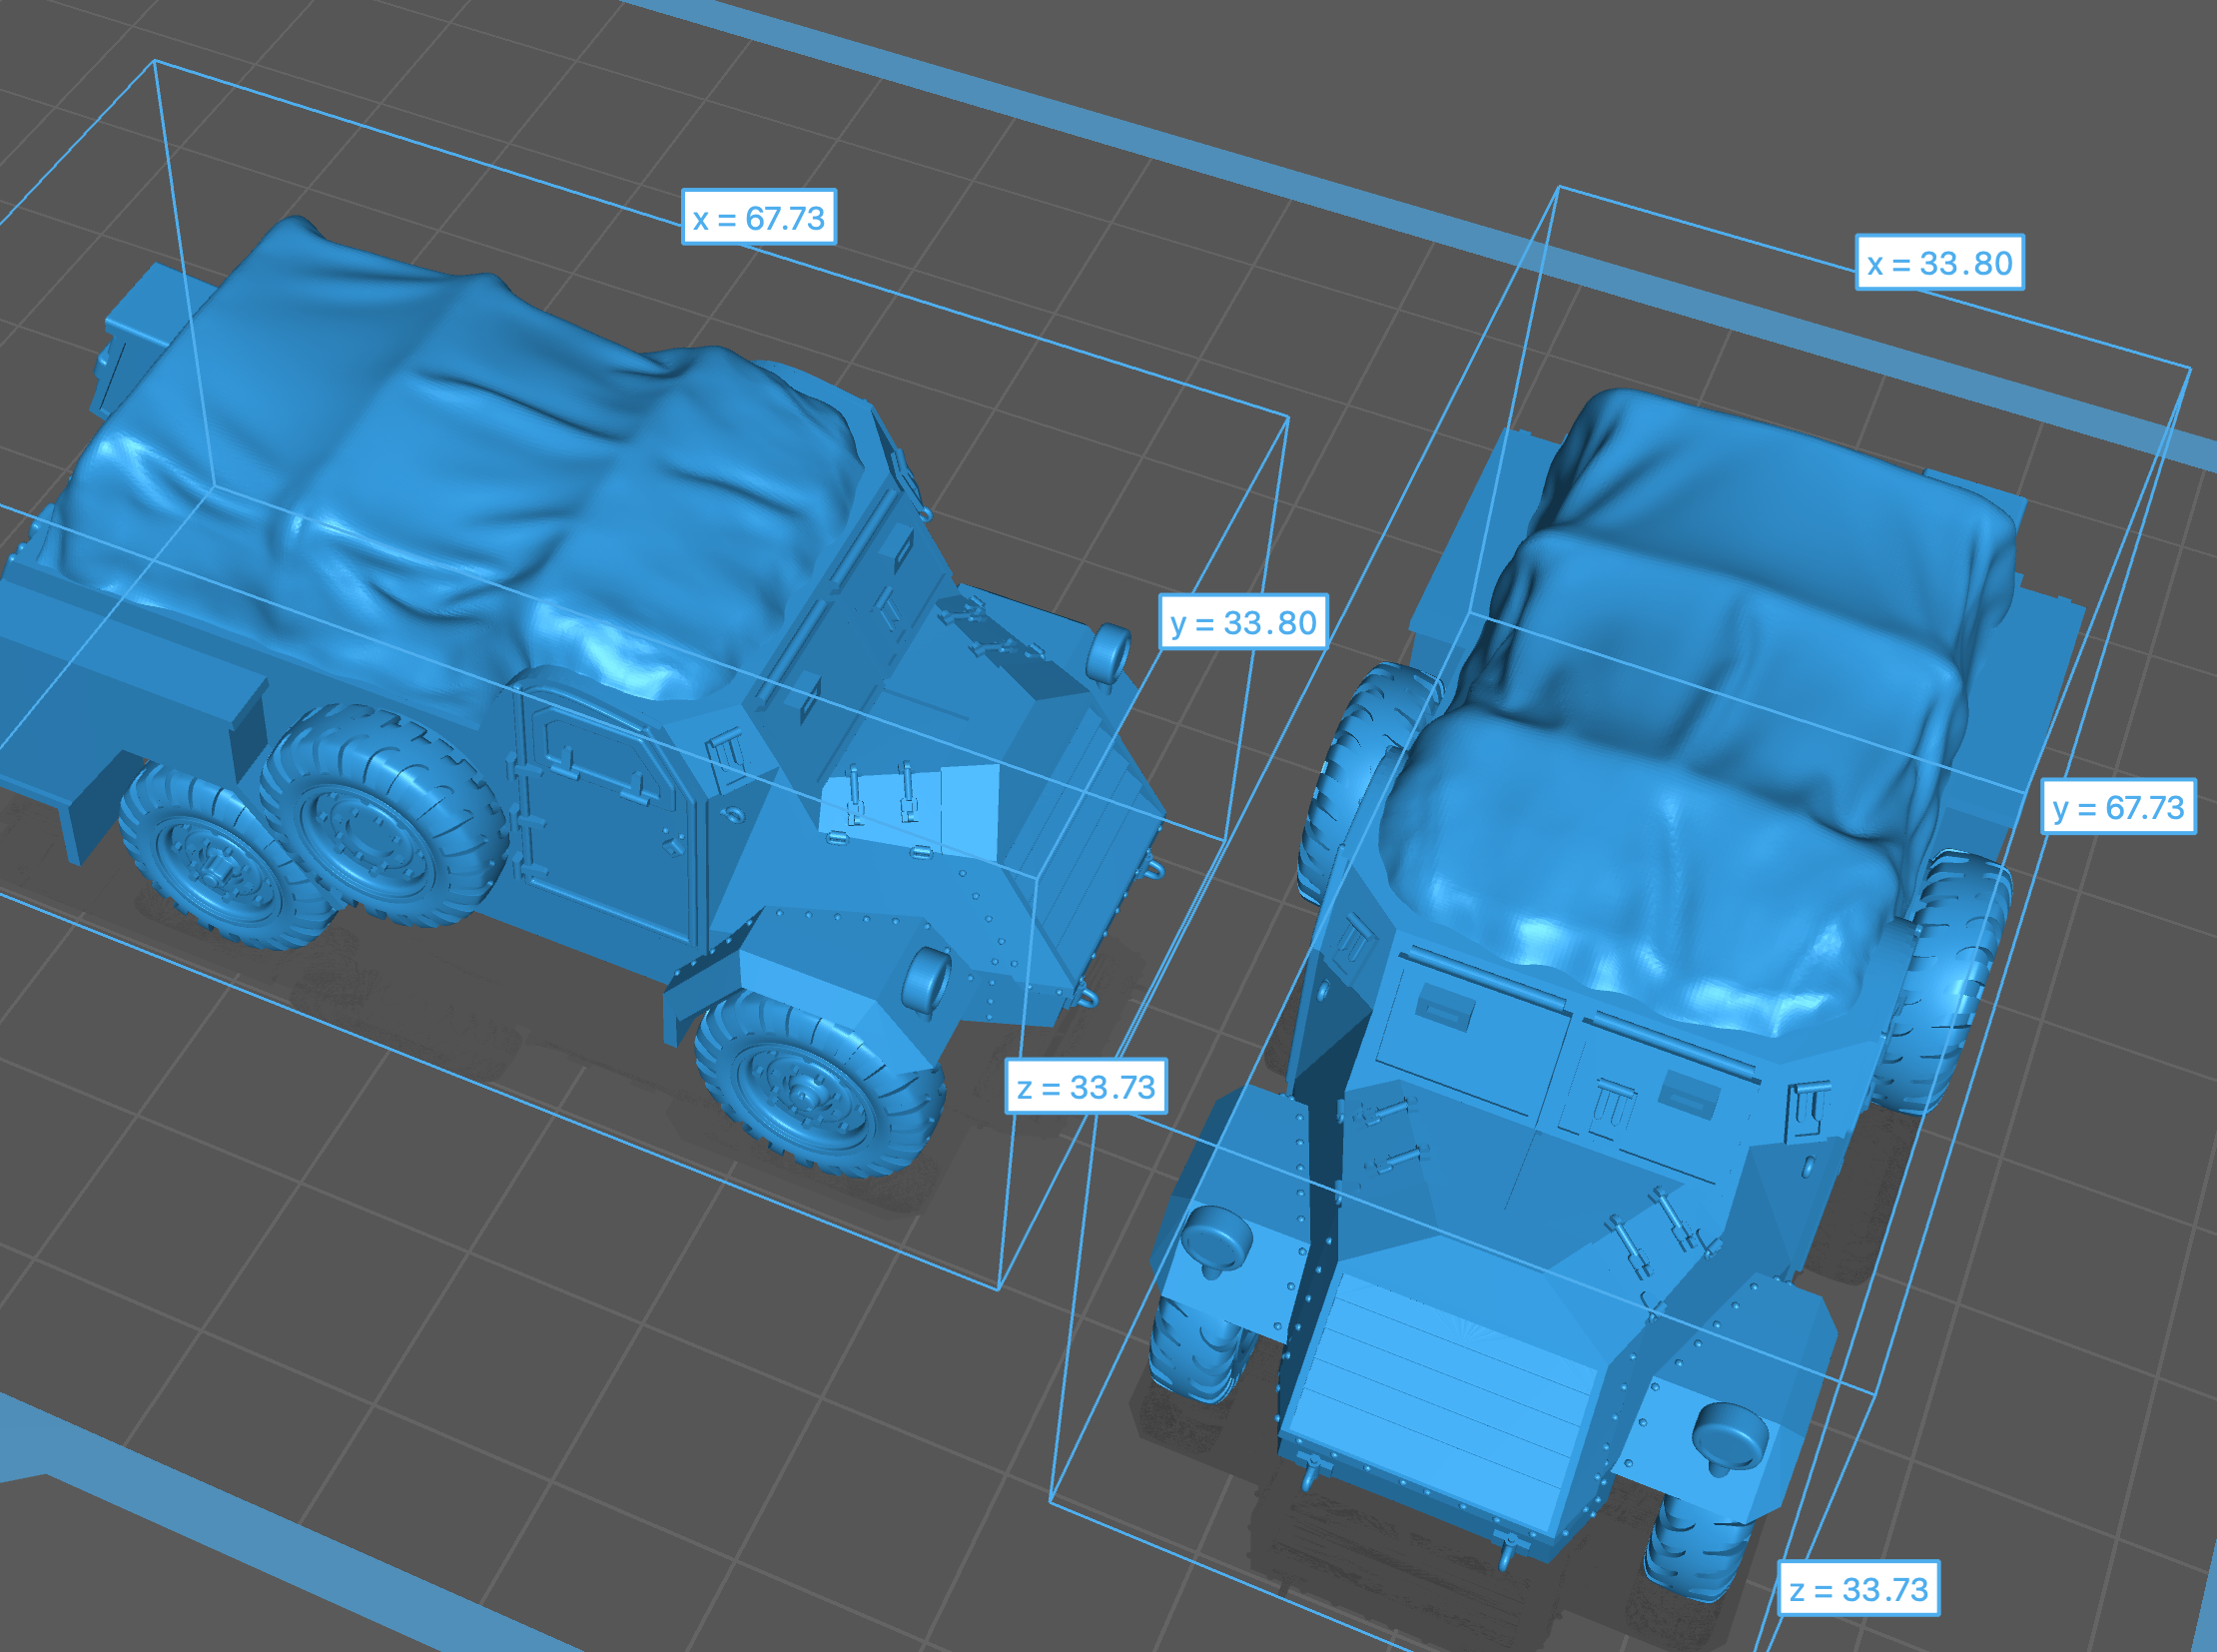The image size is (2217, 1652).
Task: Click the x = 33.80 dimension label
Action: point(1940,263)
